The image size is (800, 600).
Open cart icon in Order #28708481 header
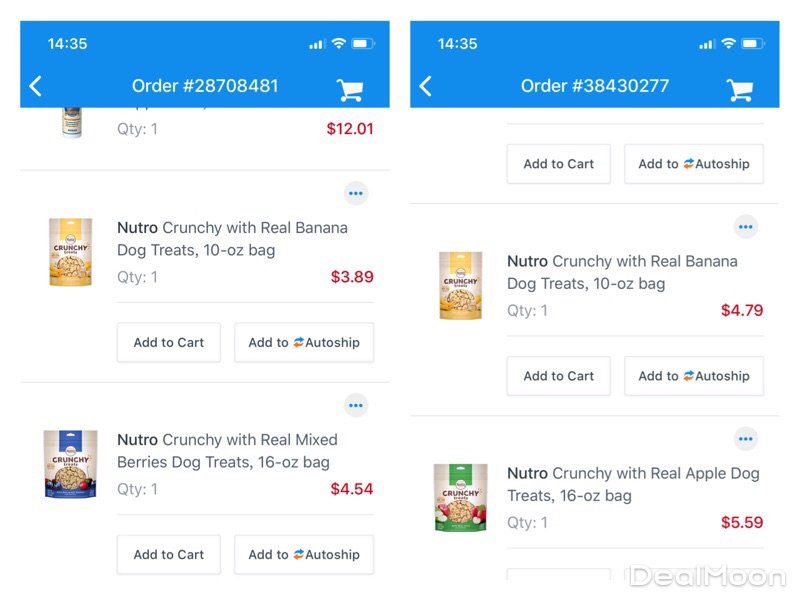[x=350, y=89]
